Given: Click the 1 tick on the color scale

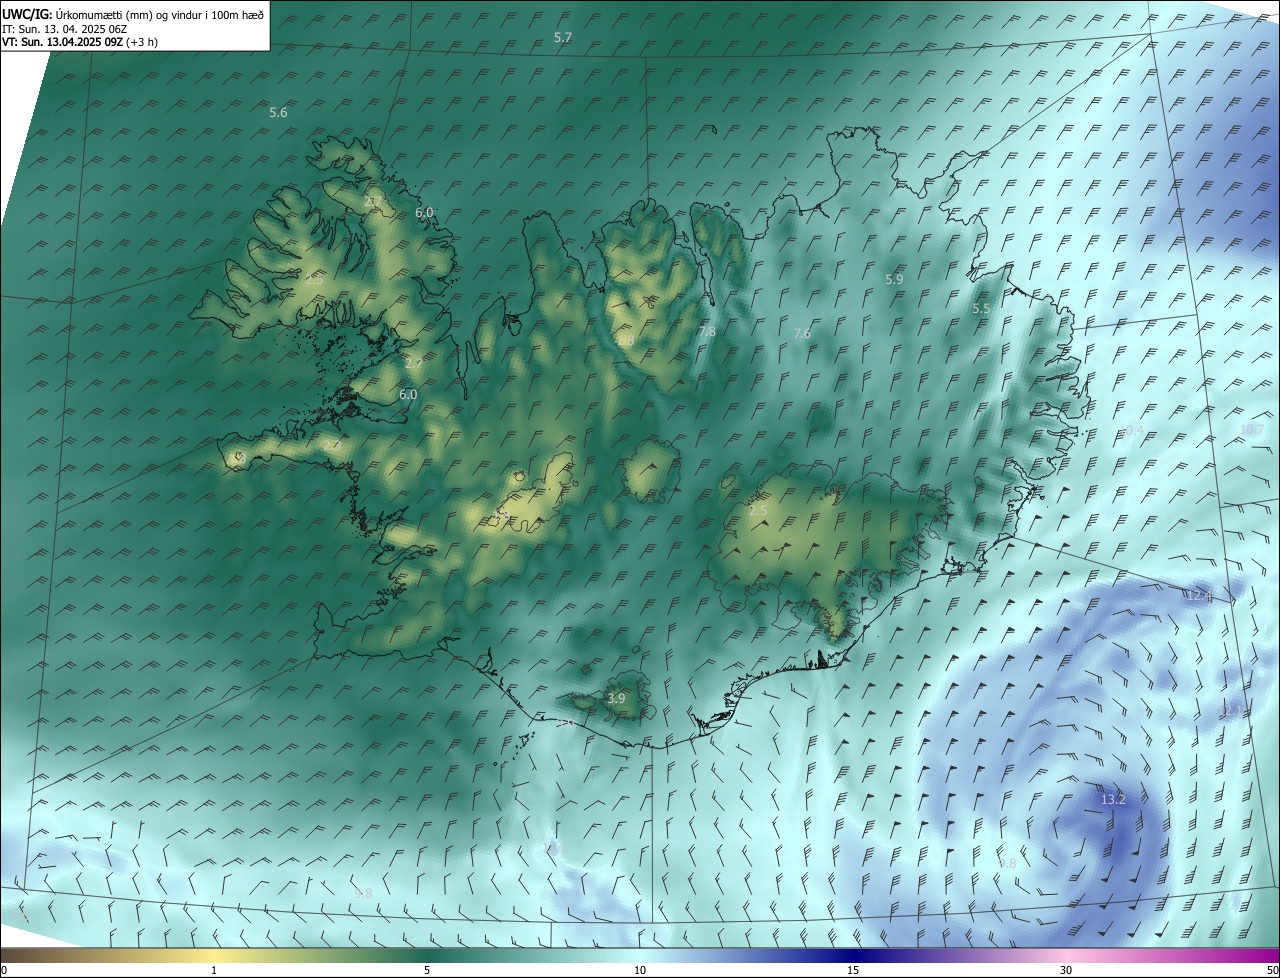Looking at the screenshot, I should [x=214, y=971].
